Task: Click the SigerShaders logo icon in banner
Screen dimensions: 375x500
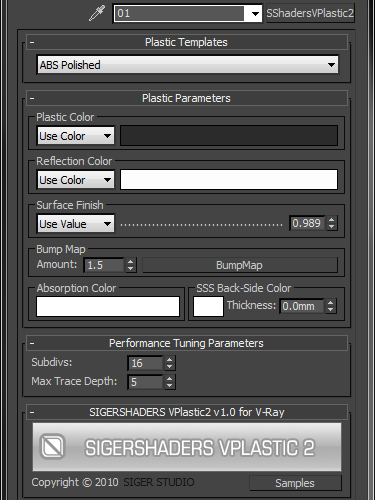Action: (52, 446)
